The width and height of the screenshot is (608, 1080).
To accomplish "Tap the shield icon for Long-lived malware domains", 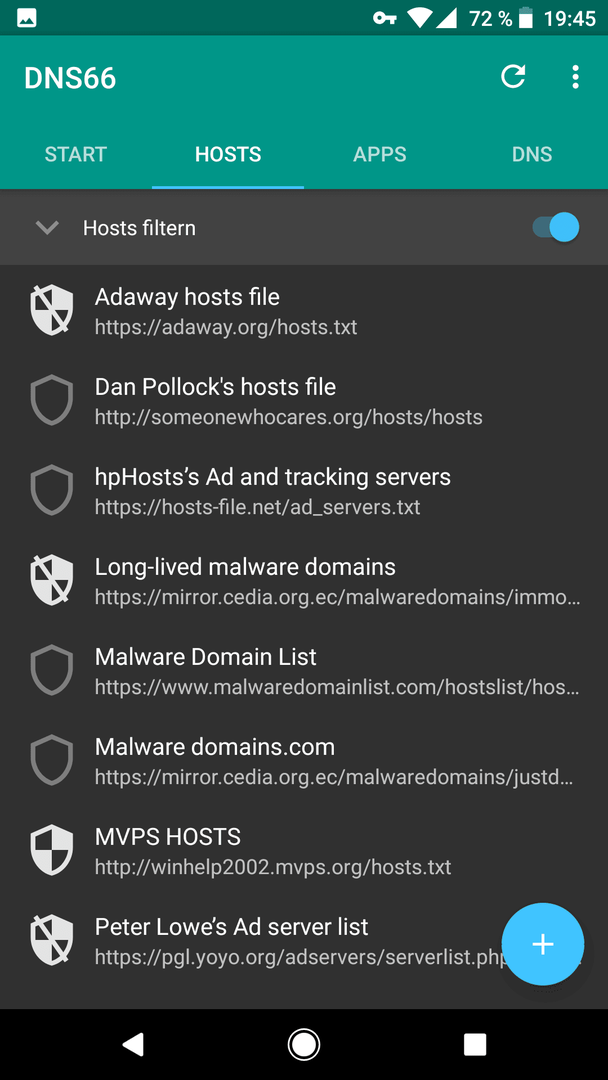I will click(52, 581).
